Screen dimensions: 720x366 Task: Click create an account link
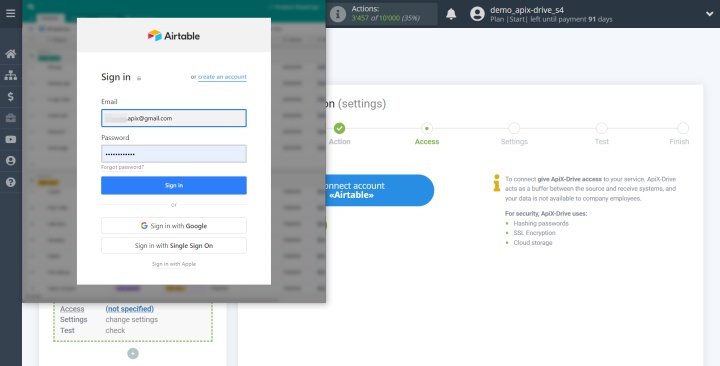pyautogui.click(x=222, y=77)
